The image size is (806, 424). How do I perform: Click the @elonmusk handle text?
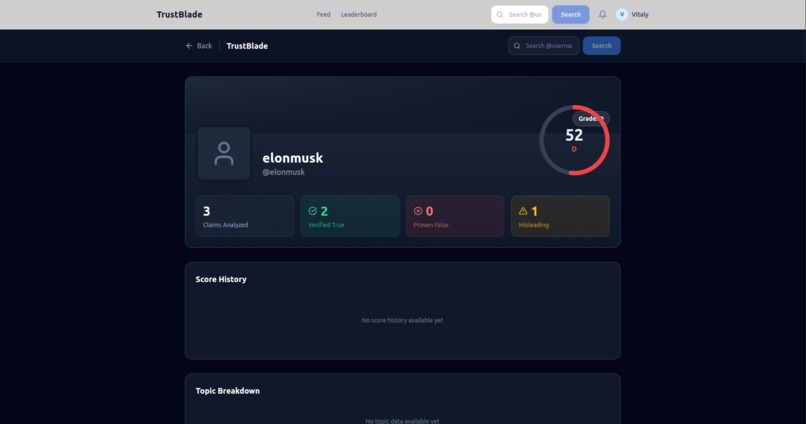point(283,172)
